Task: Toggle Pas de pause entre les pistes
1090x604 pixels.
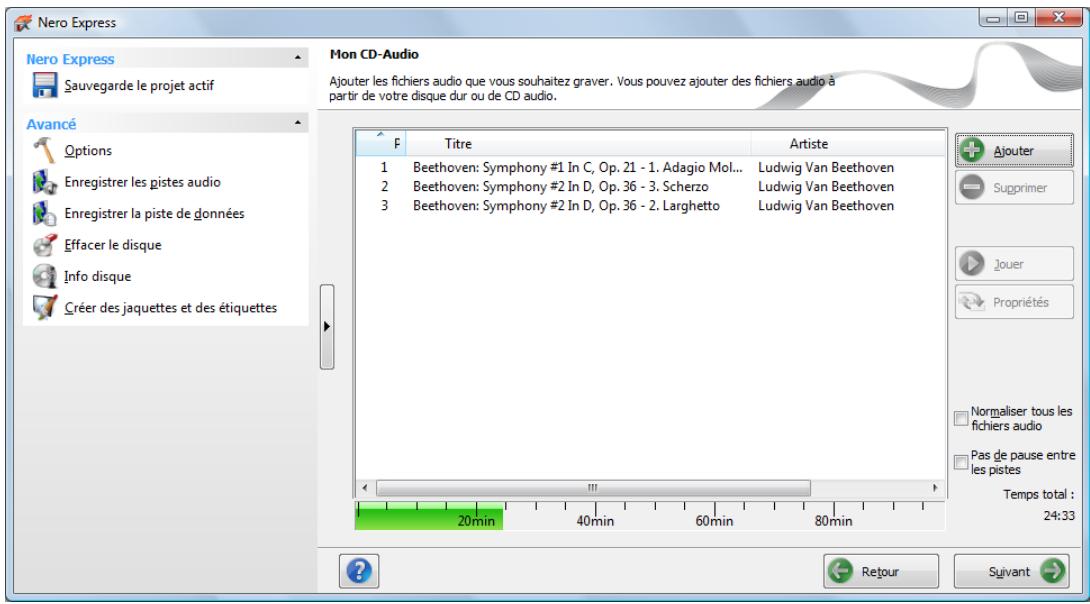Action: [x=961, y=462]
